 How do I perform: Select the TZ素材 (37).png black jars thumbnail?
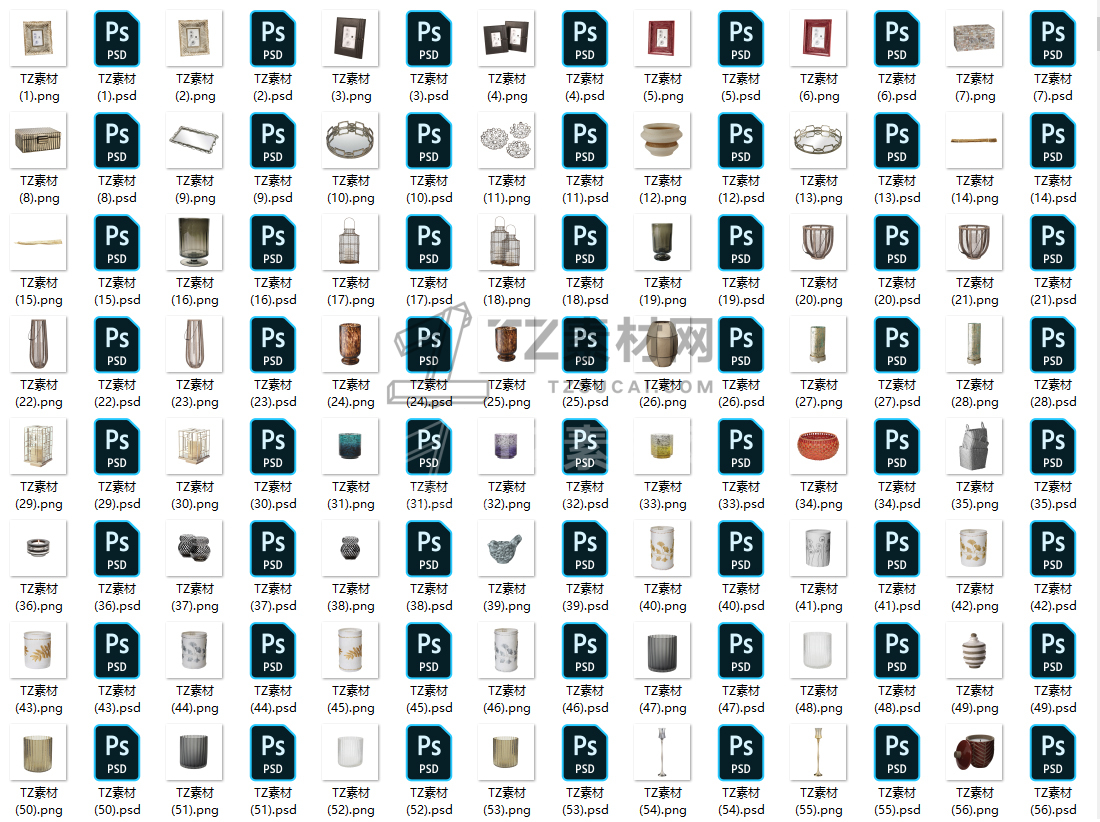point(194,548)
